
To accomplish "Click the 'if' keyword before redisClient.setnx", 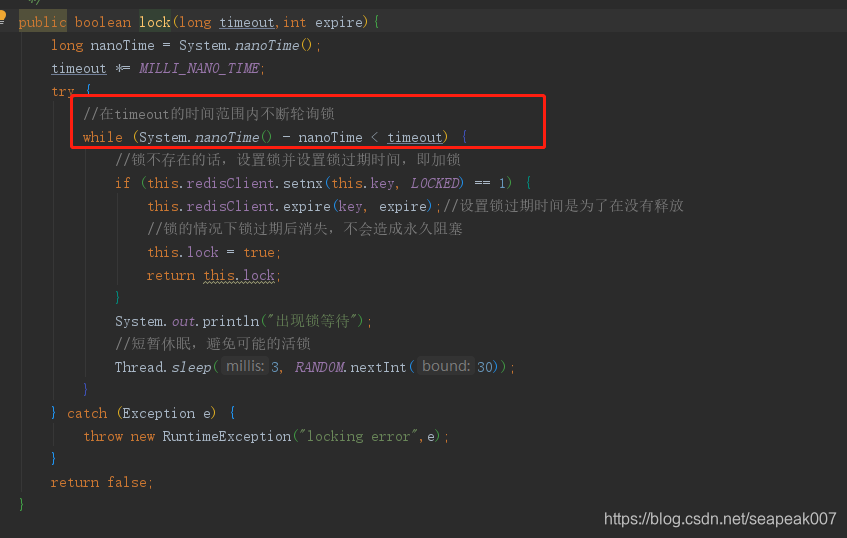I will point(123,184).
